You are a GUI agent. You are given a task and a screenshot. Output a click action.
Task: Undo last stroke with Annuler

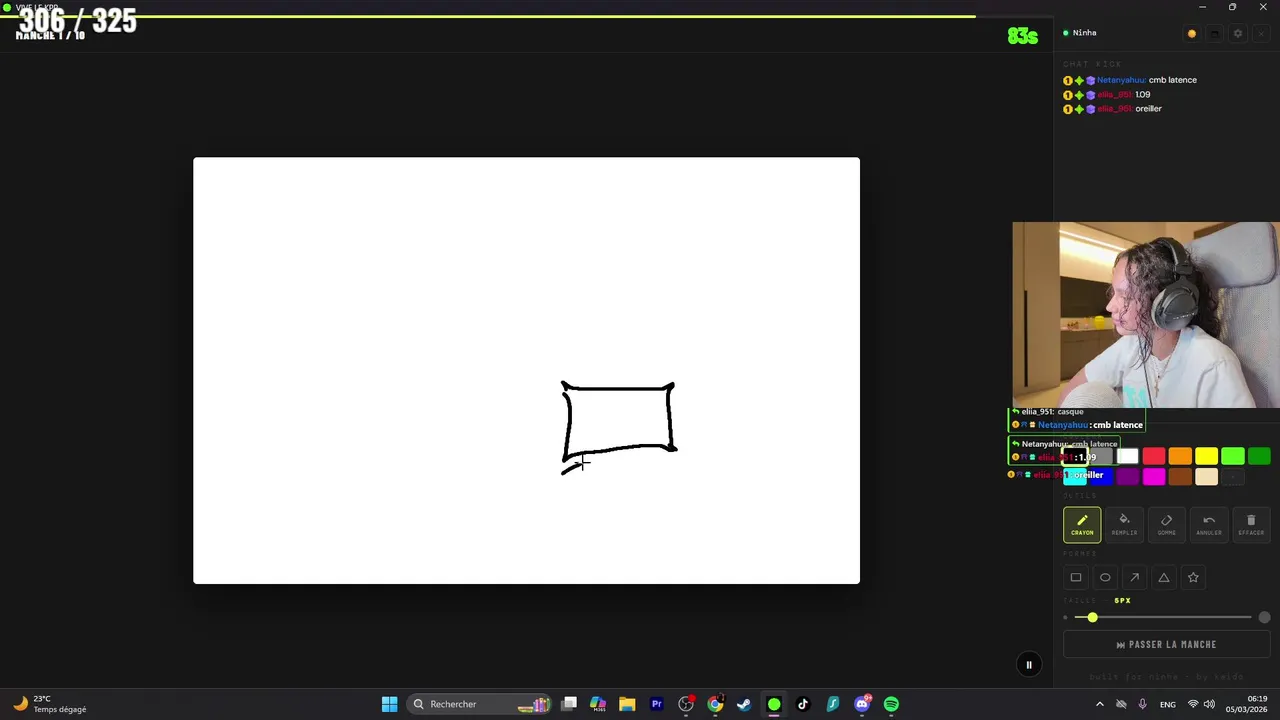tap(1209, 525)
